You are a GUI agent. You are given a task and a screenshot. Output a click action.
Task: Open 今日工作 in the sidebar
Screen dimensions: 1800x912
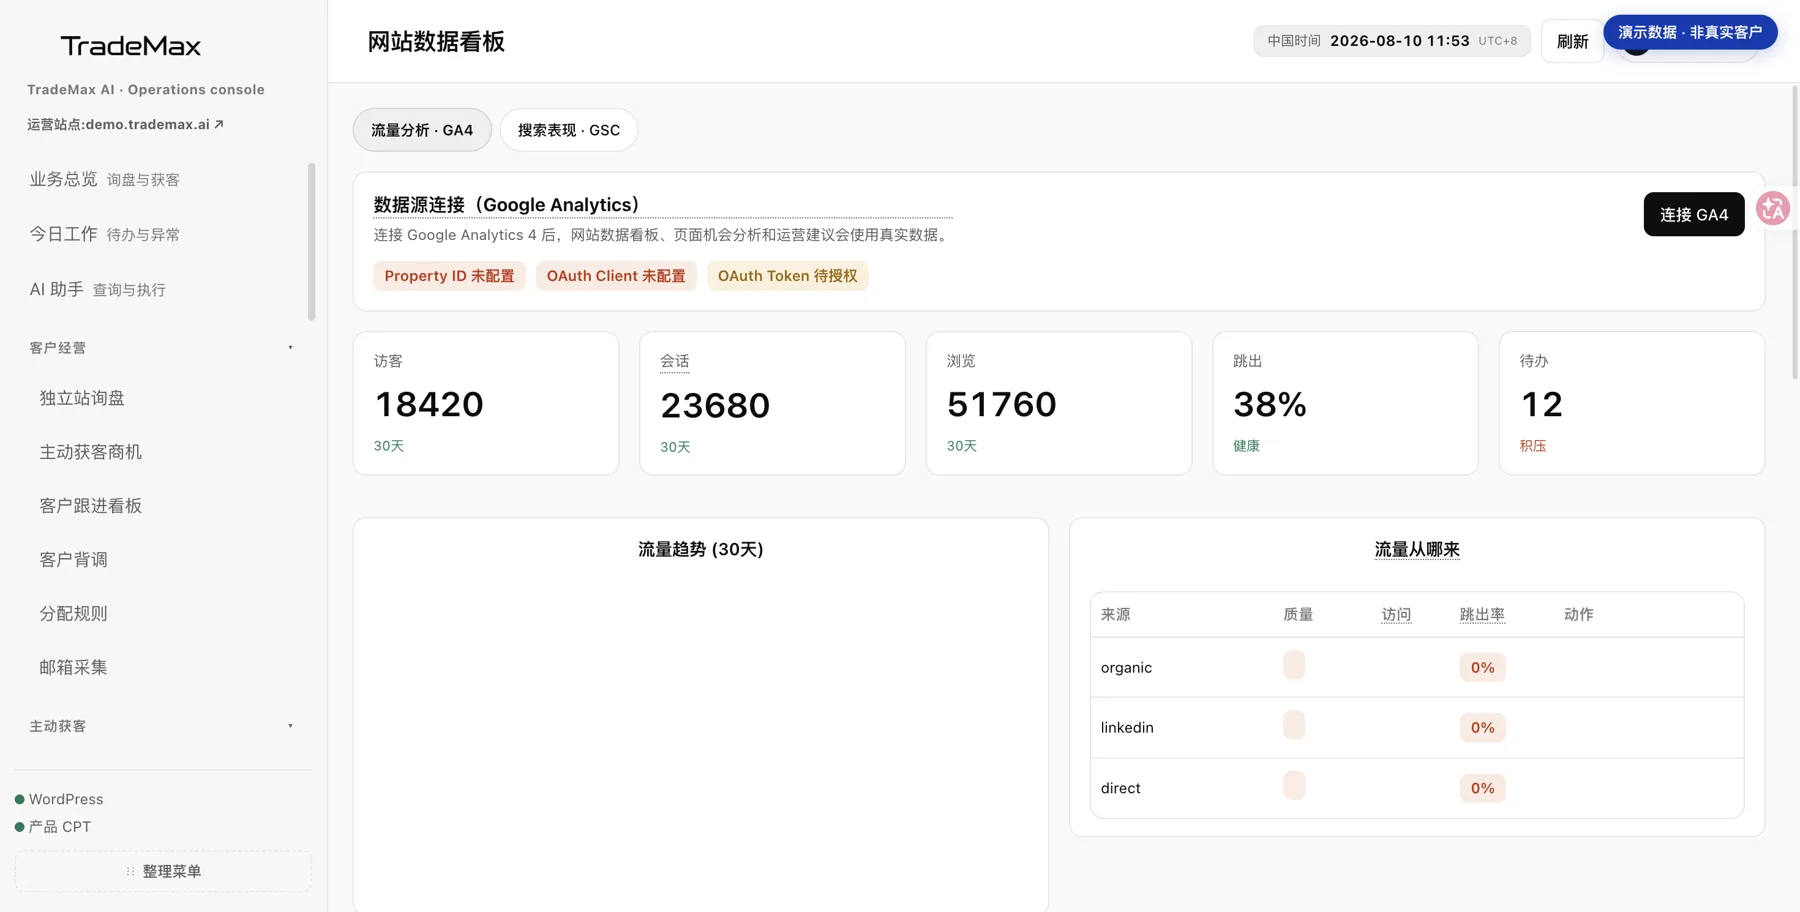[105, 234]
